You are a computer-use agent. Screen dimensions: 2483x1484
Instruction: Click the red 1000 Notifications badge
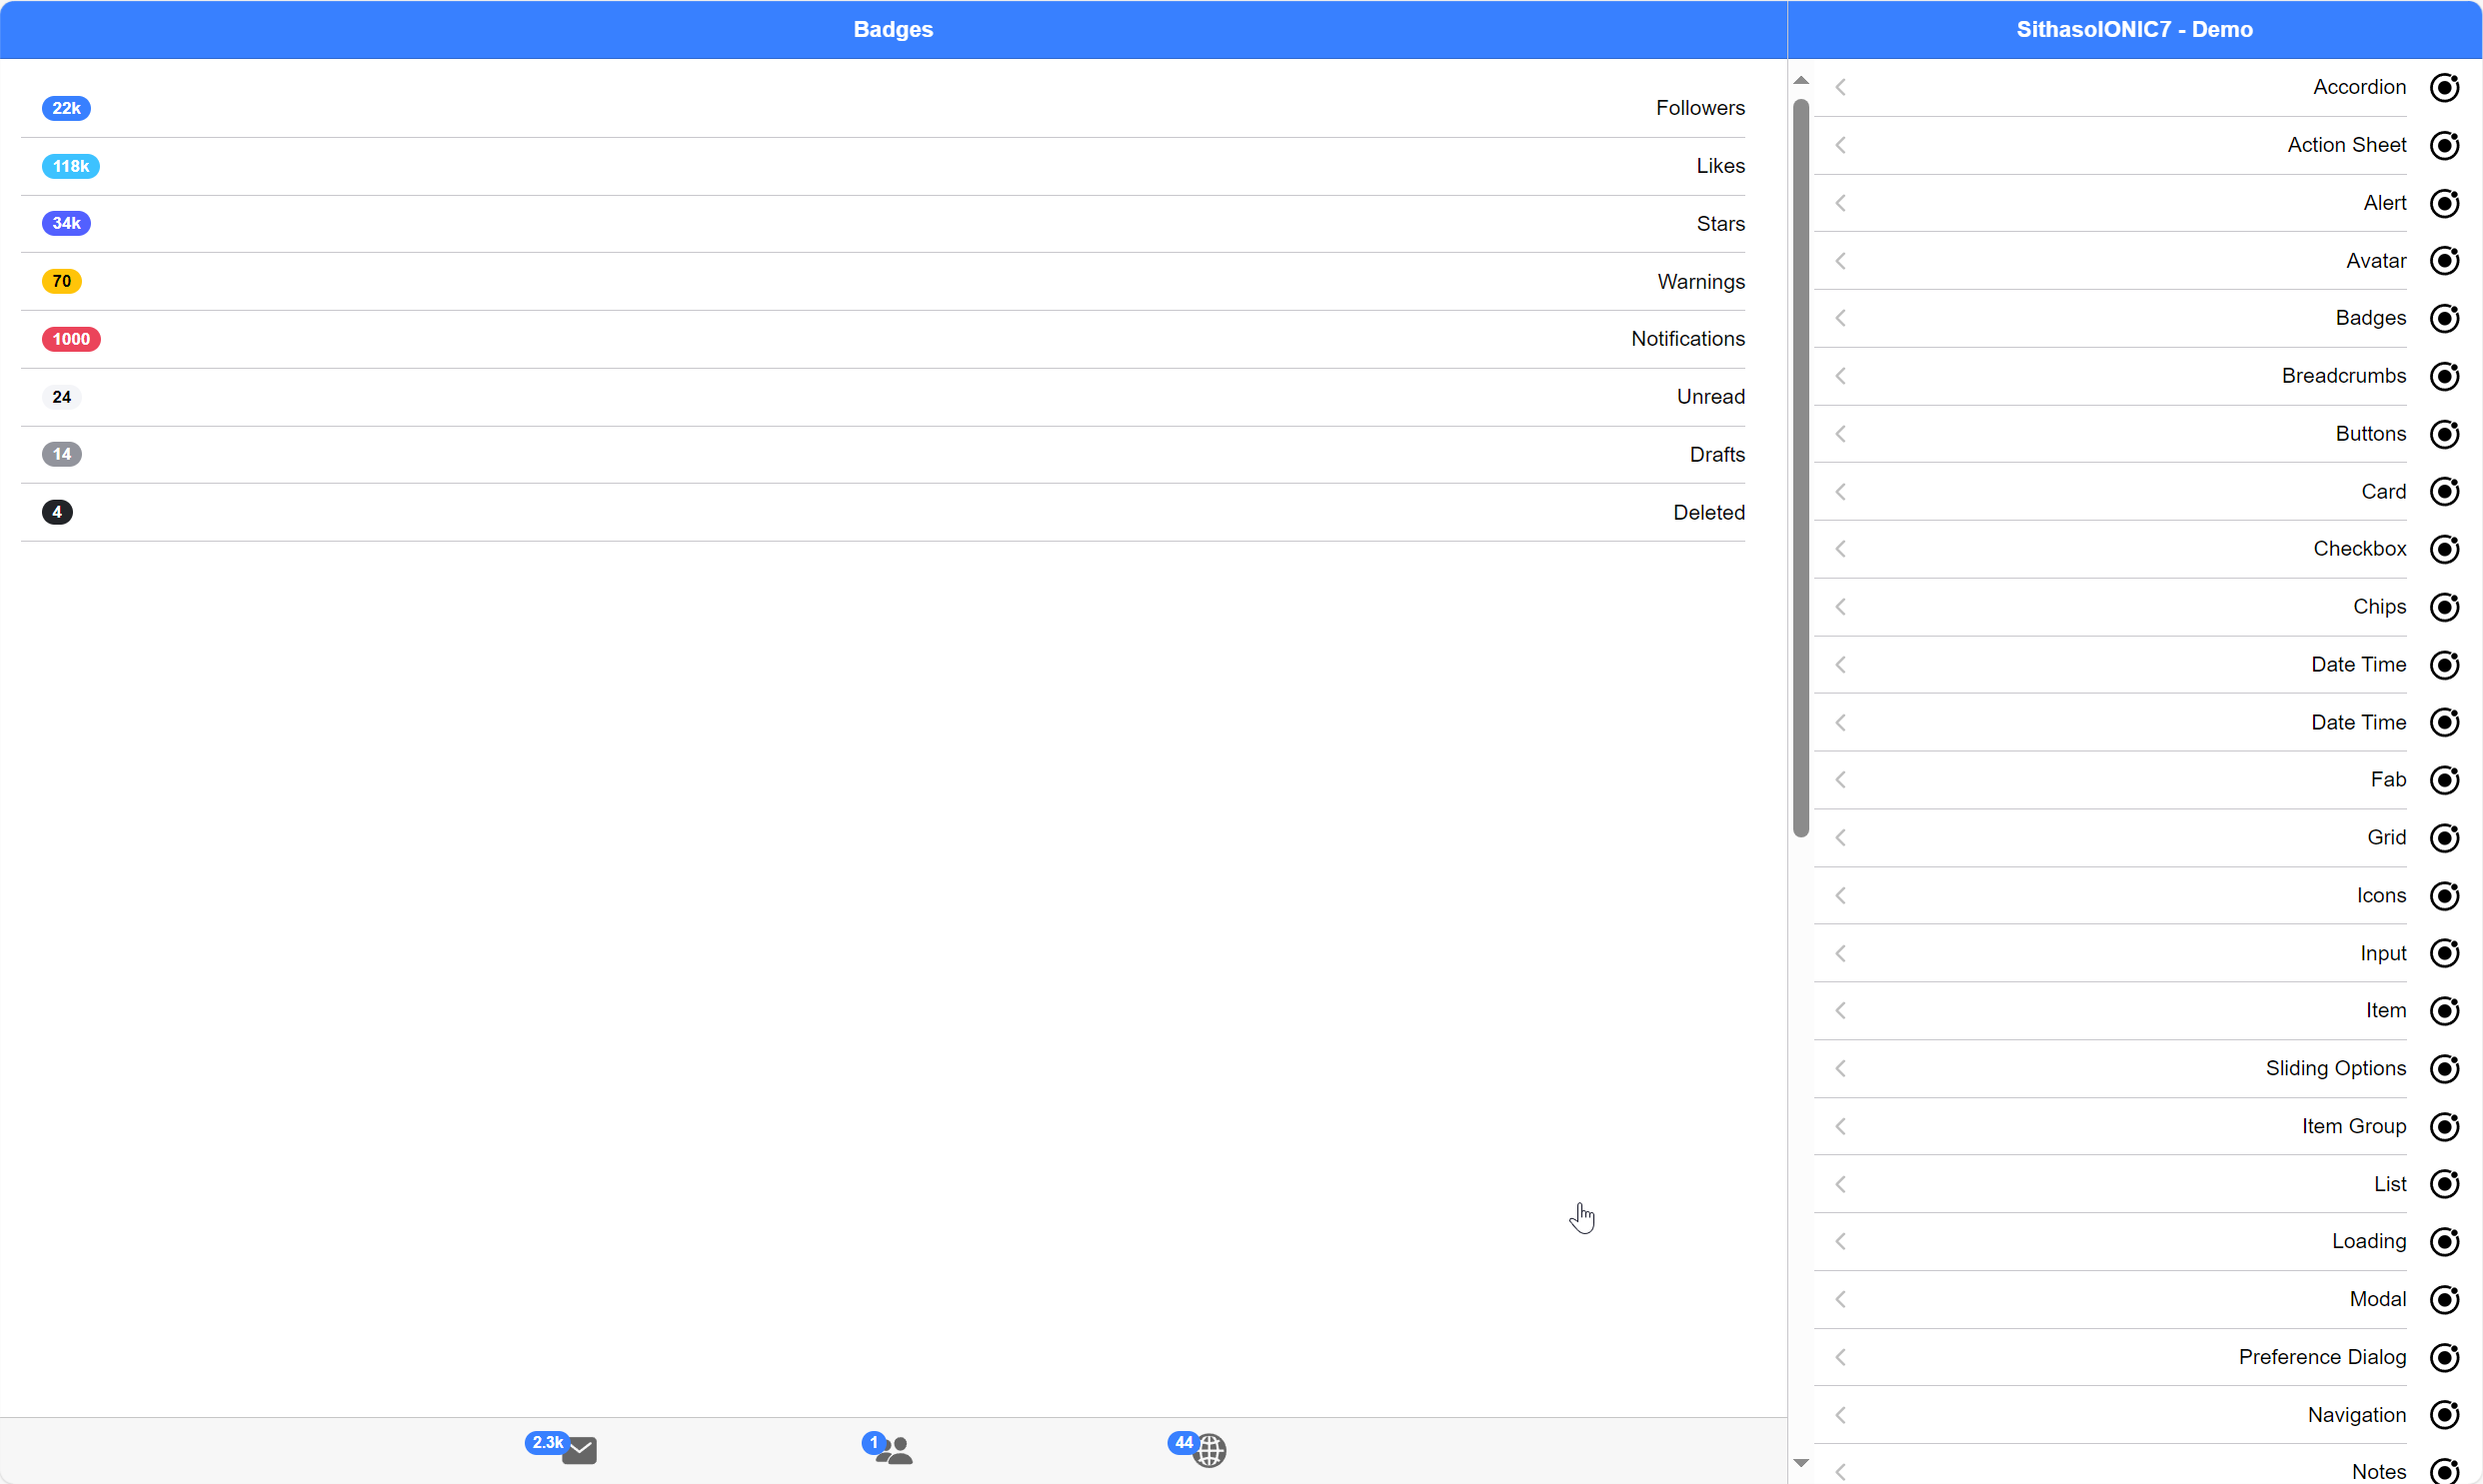click(71, 339)
